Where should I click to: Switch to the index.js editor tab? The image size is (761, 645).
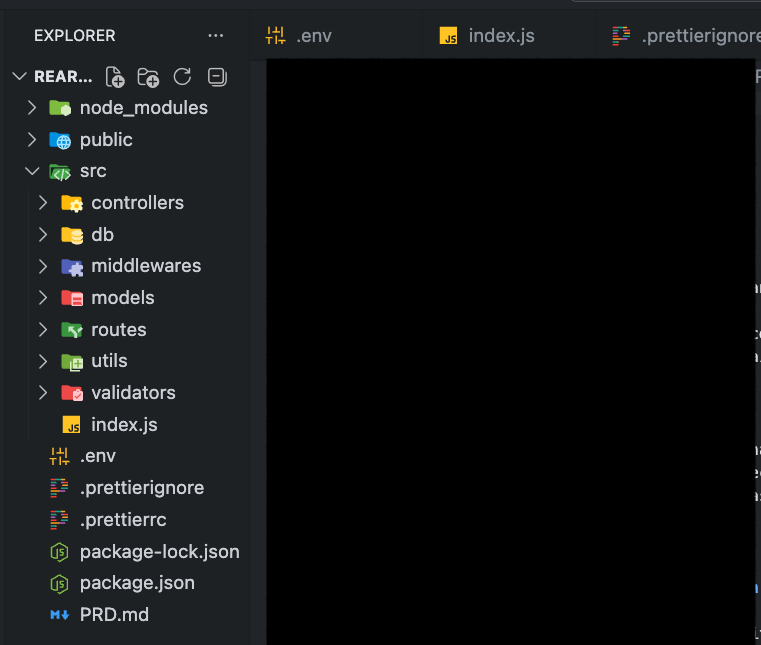[x=509, y=35]
